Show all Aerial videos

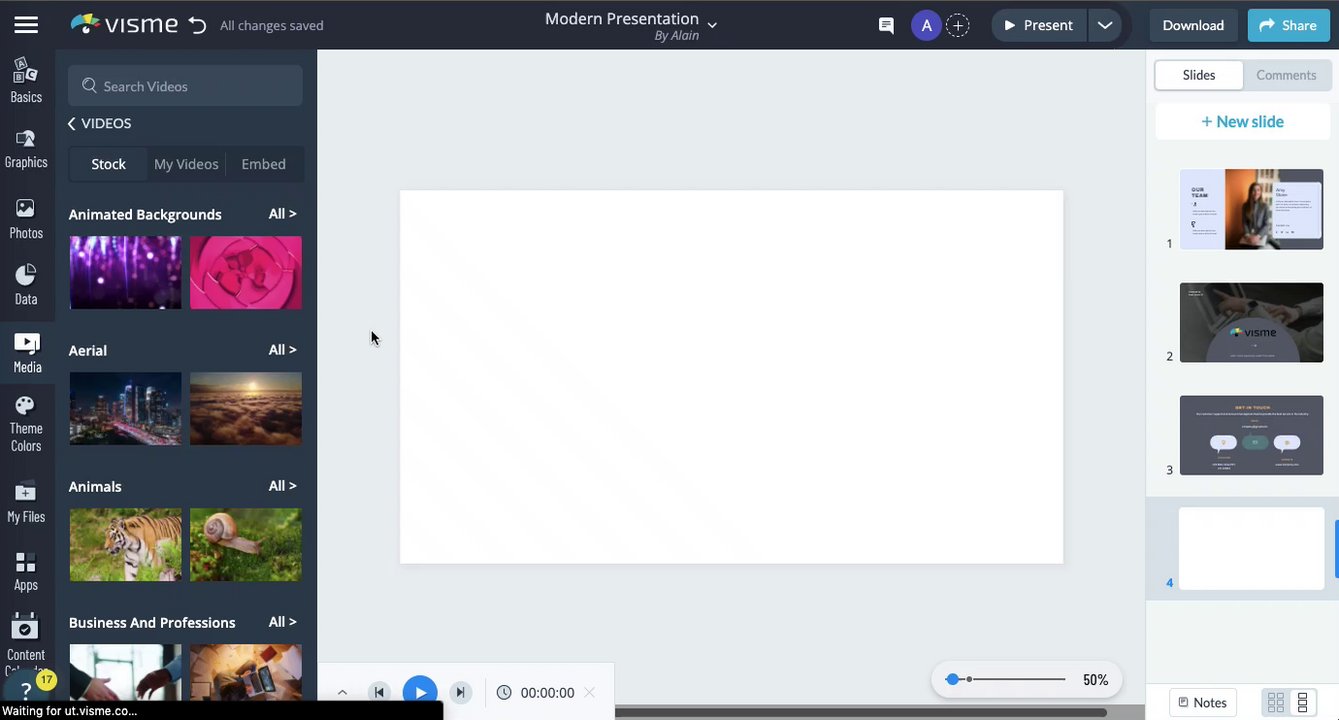[x=282, y=350]
